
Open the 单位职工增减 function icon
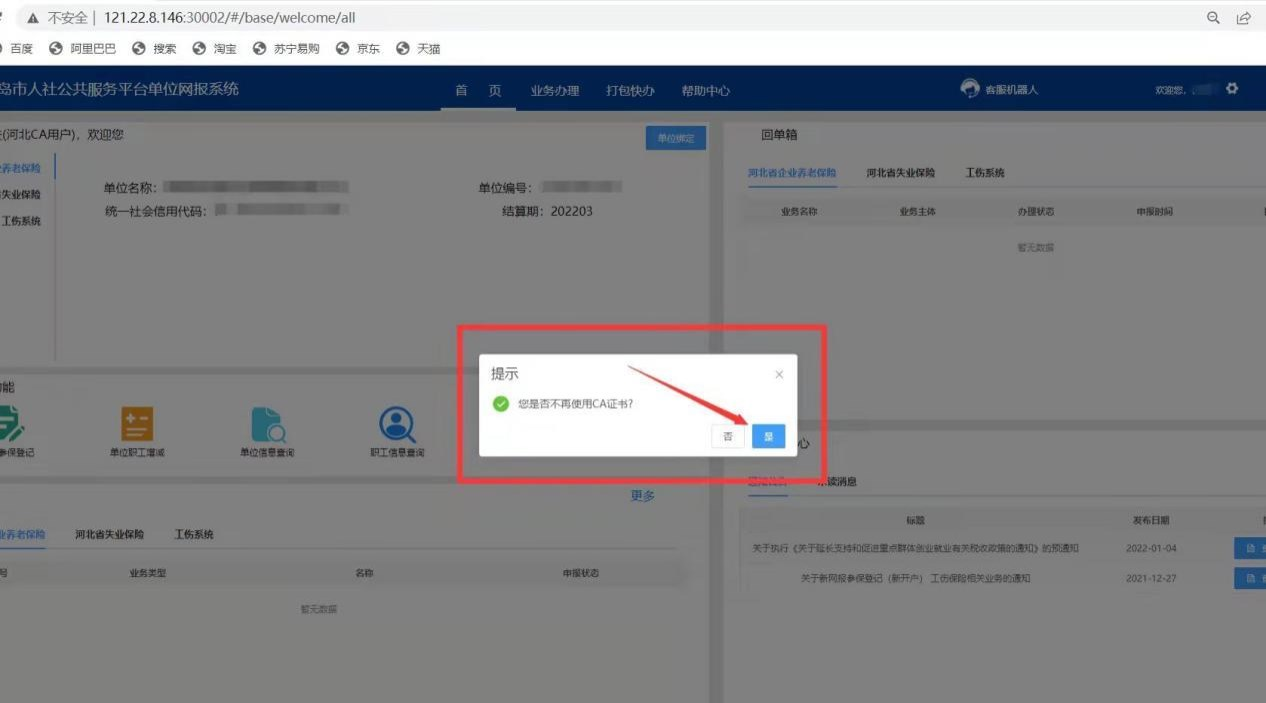137,424
